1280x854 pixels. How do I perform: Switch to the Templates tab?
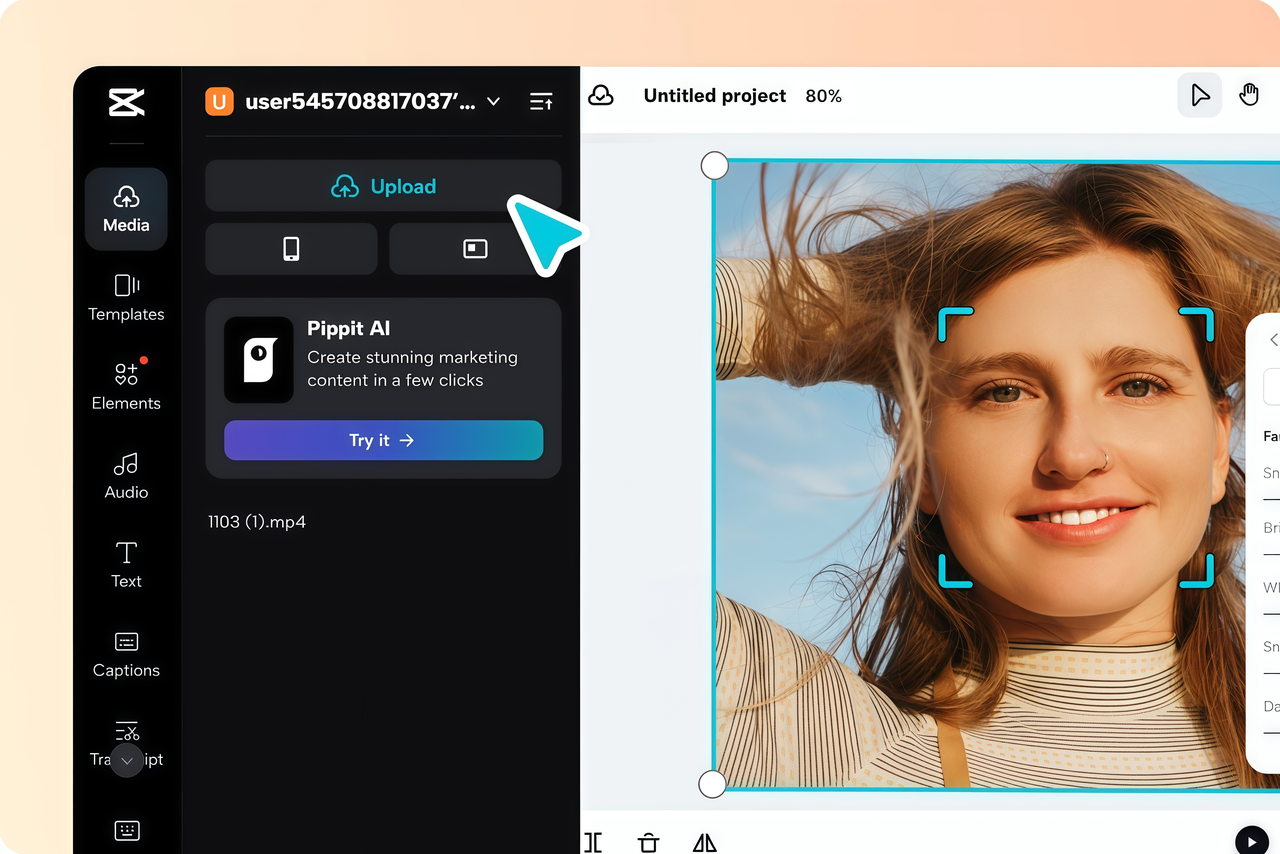pos(126,297)
